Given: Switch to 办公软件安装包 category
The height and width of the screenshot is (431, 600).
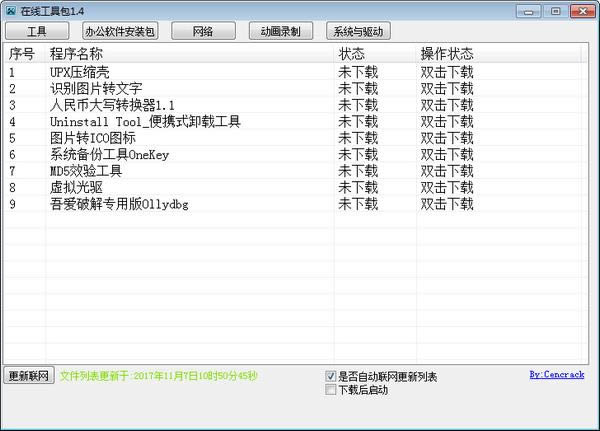Looking at the screenshot, I should coord(120,31).
